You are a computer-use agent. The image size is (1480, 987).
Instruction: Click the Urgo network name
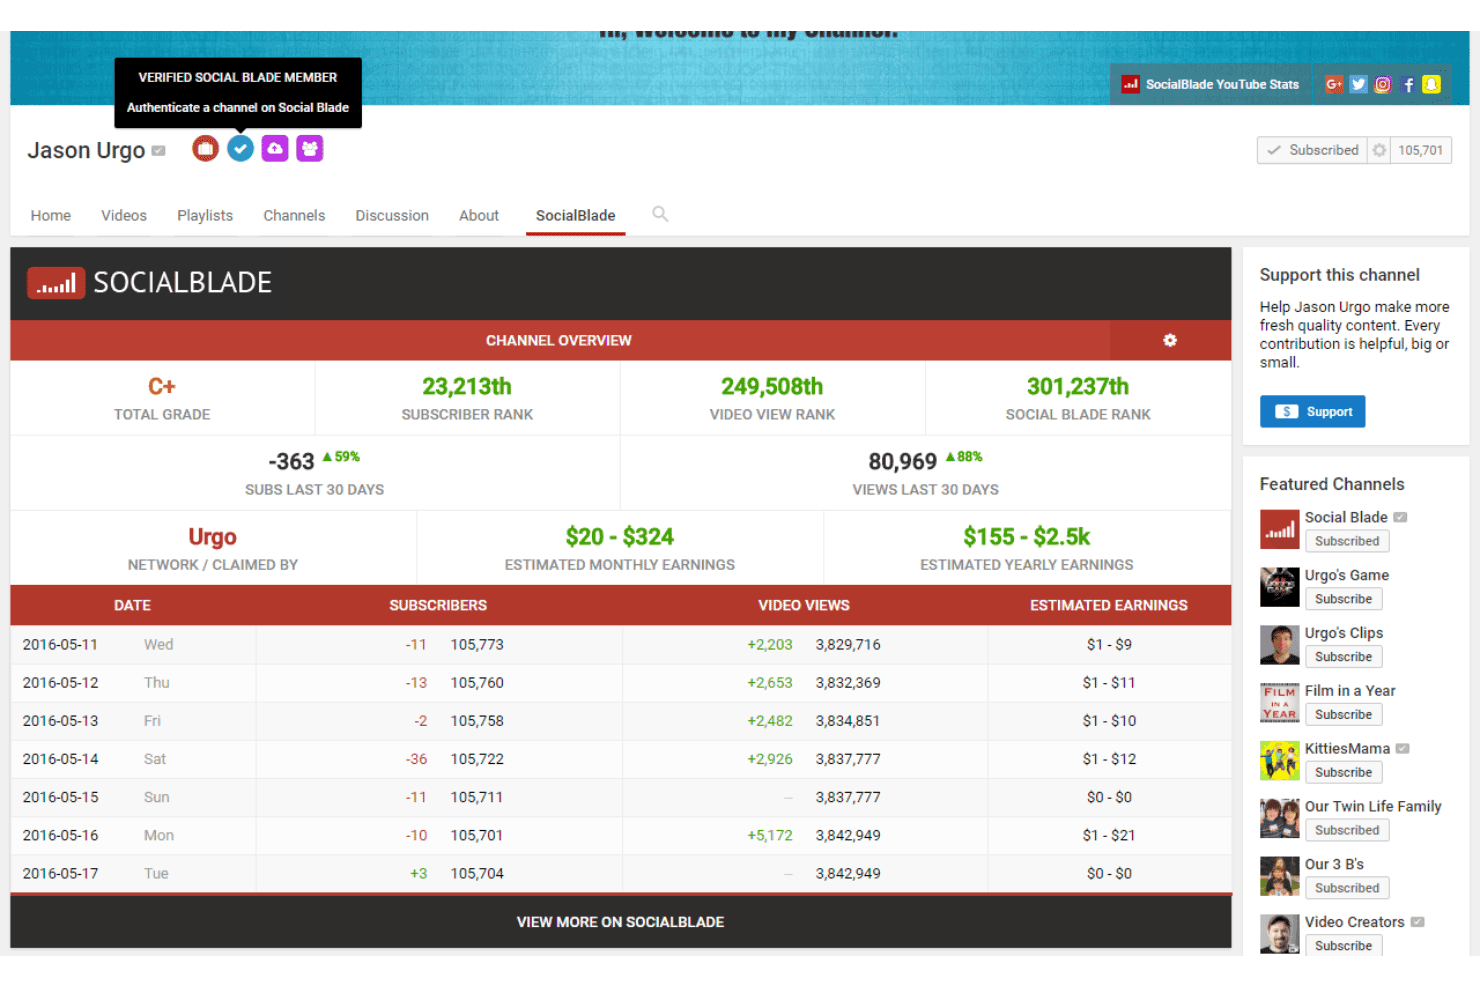(213, 537)
